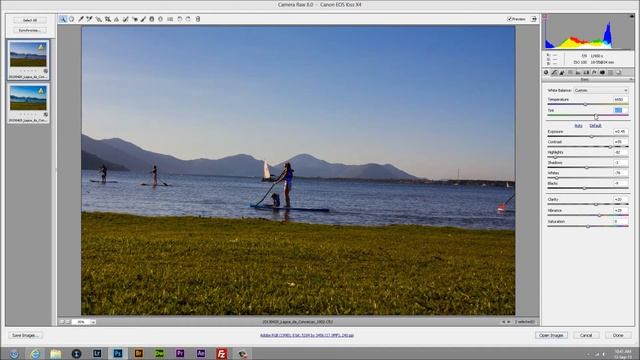Click the Temperature value field
640x360 pixels.
(620, 100)
